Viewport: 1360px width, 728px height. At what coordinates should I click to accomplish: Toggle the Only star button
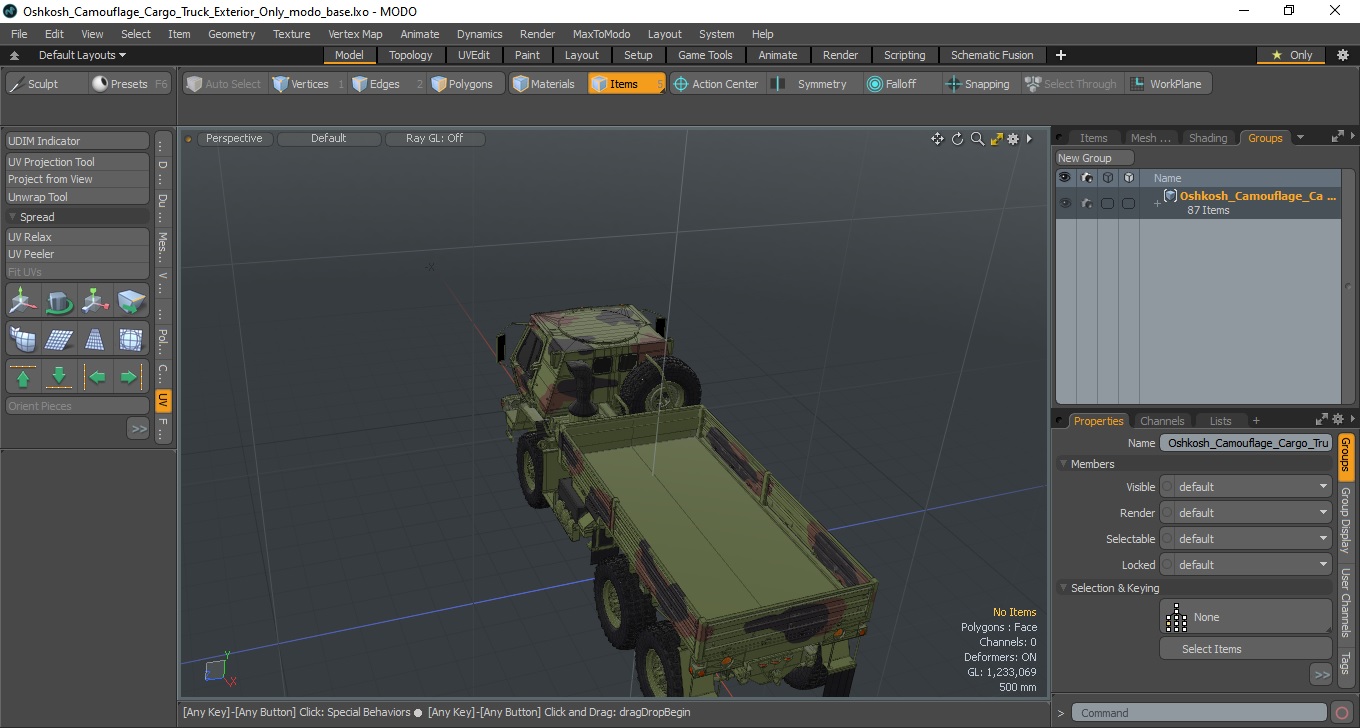click(1291, 55)
